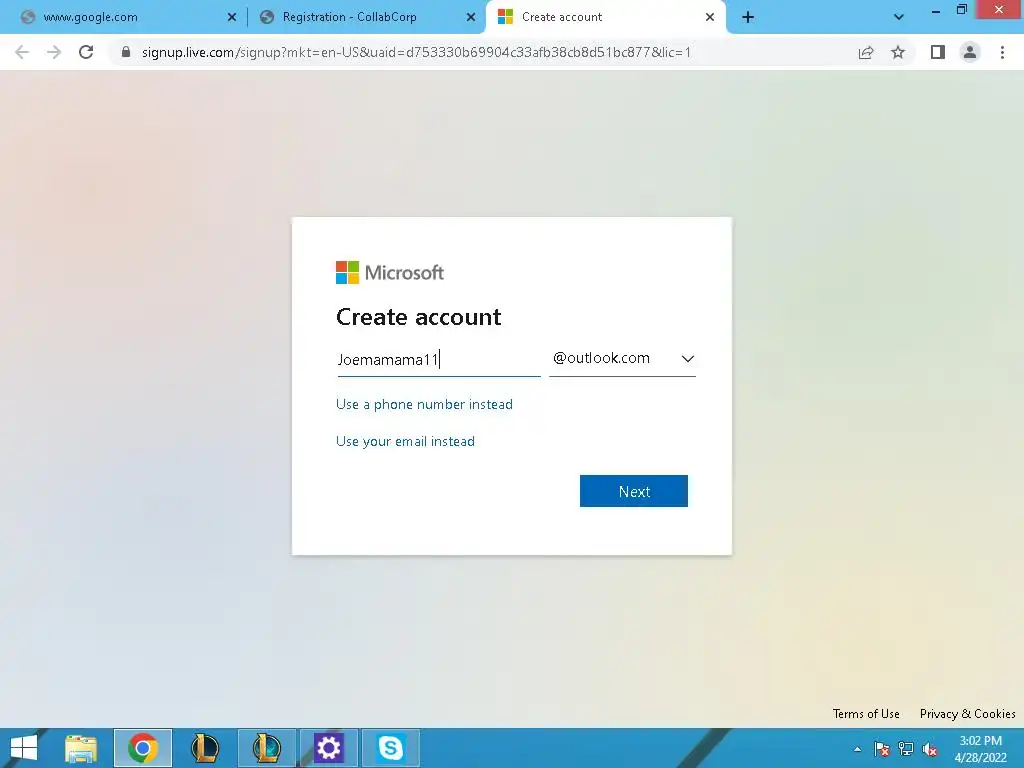Image resolution: width=1024 pixels, height=768 pixels.
Task: Click the muted volume tray icon
Action: click(930, 749)
